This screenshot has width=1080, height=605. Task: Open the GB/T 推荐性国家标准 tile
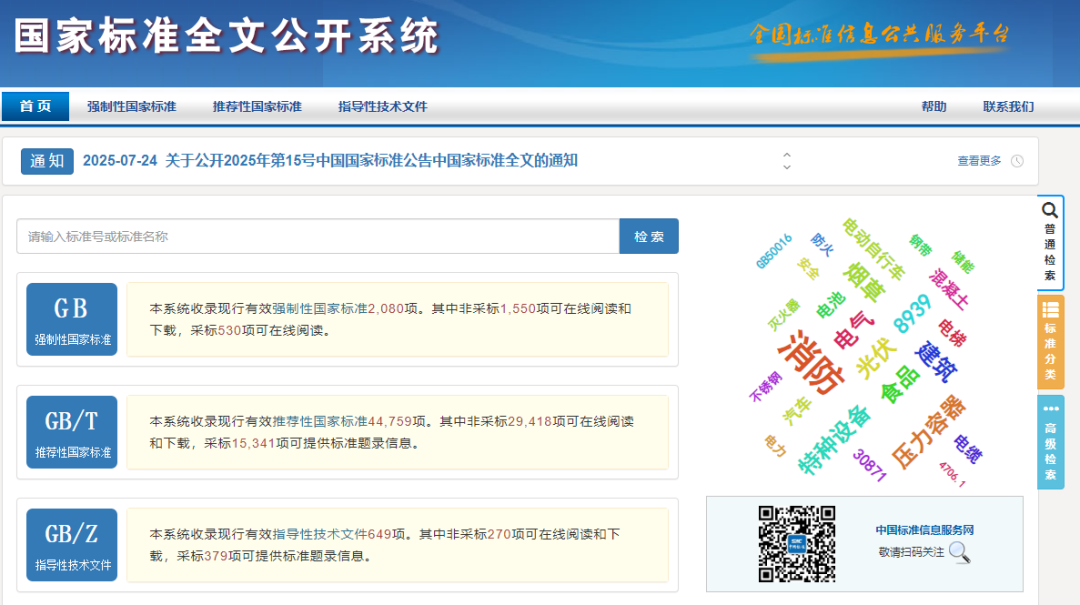point(72,432)
